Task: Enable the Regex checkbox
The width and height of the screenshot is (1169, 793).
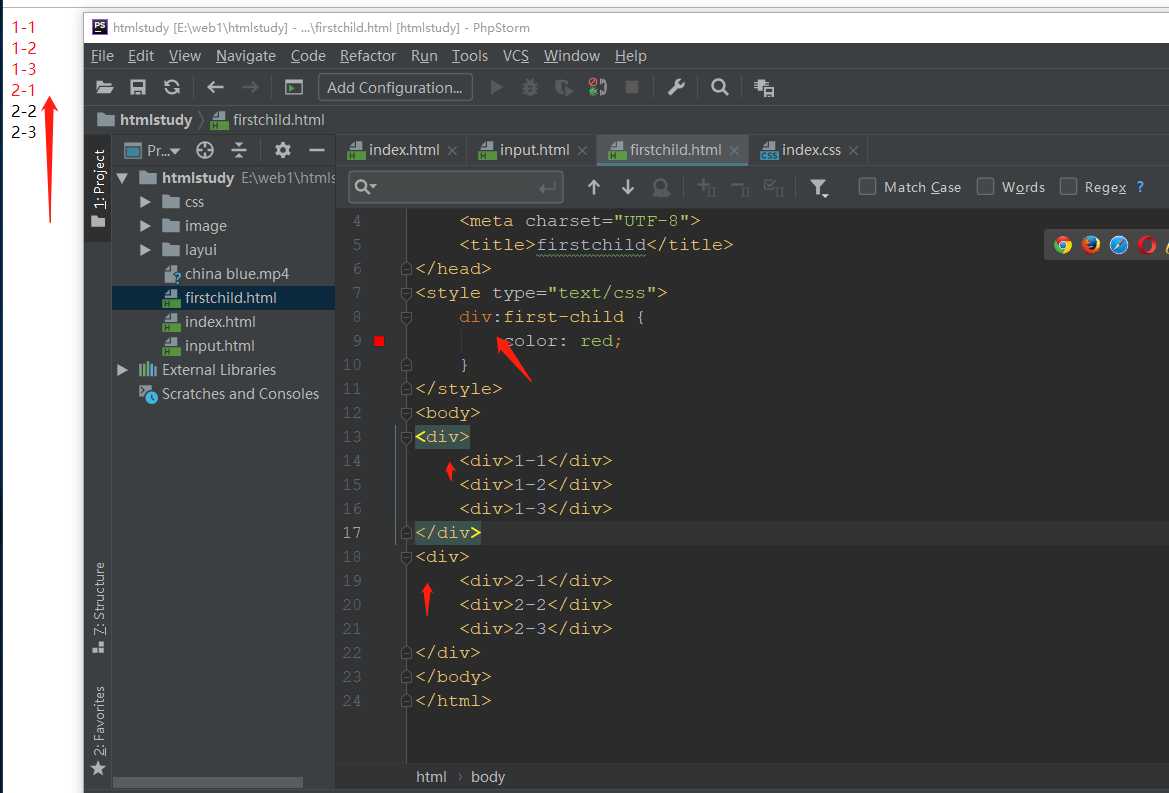Action: pyautogui.click(x=1068, y=186)
